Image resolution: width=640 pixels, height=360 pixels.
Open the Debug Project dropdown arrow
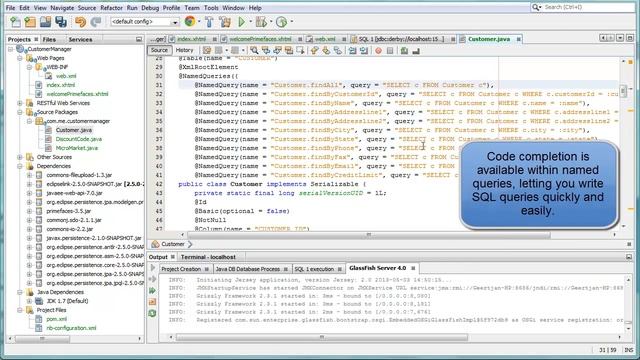coord(271,22)
